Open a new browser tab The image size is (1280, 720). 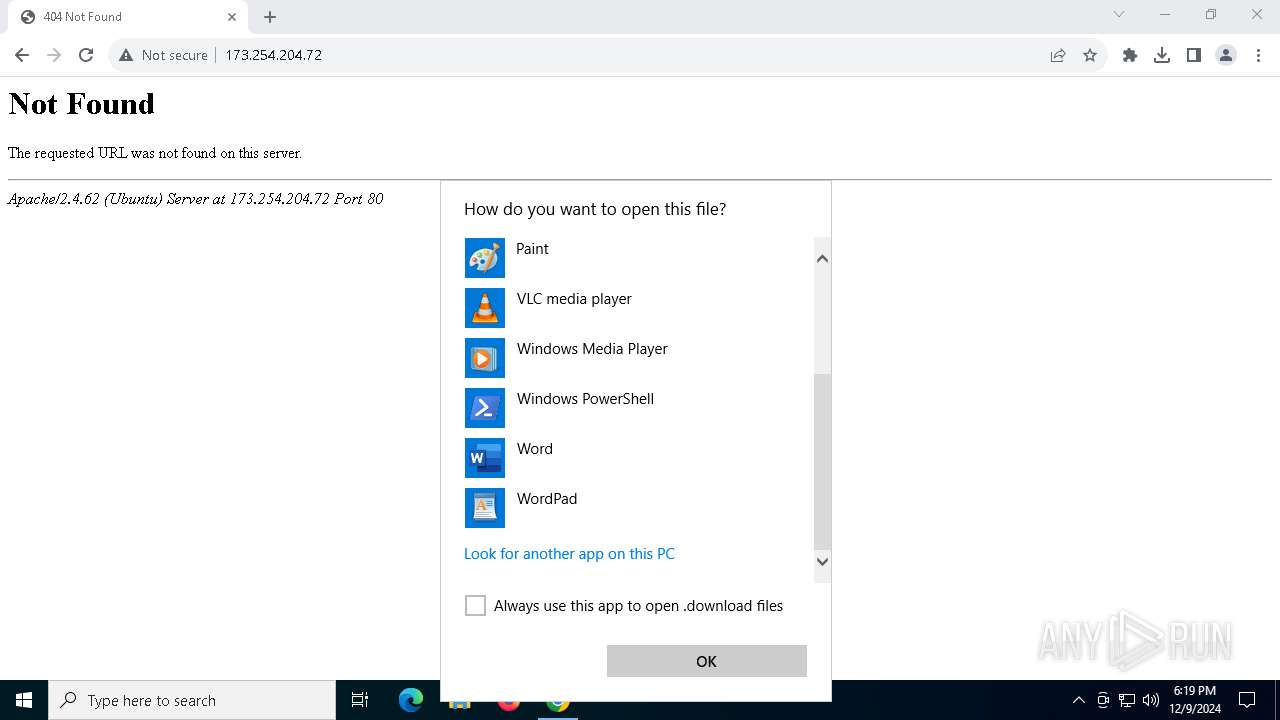tap(270, 17)
